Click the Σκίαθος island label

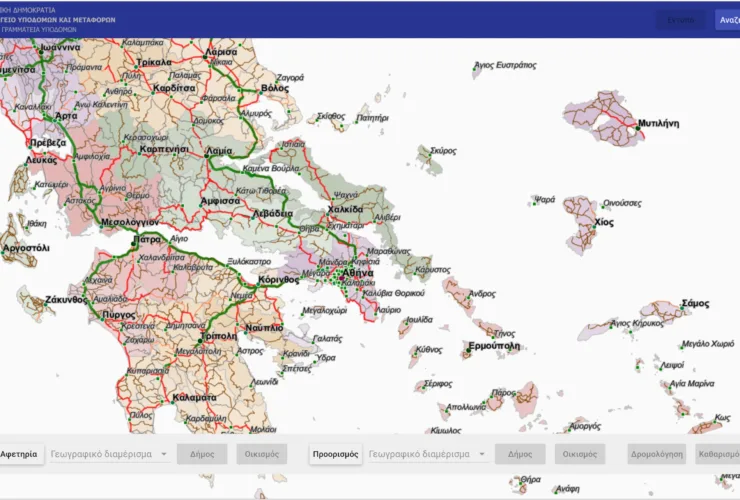(x=331, y=116)
